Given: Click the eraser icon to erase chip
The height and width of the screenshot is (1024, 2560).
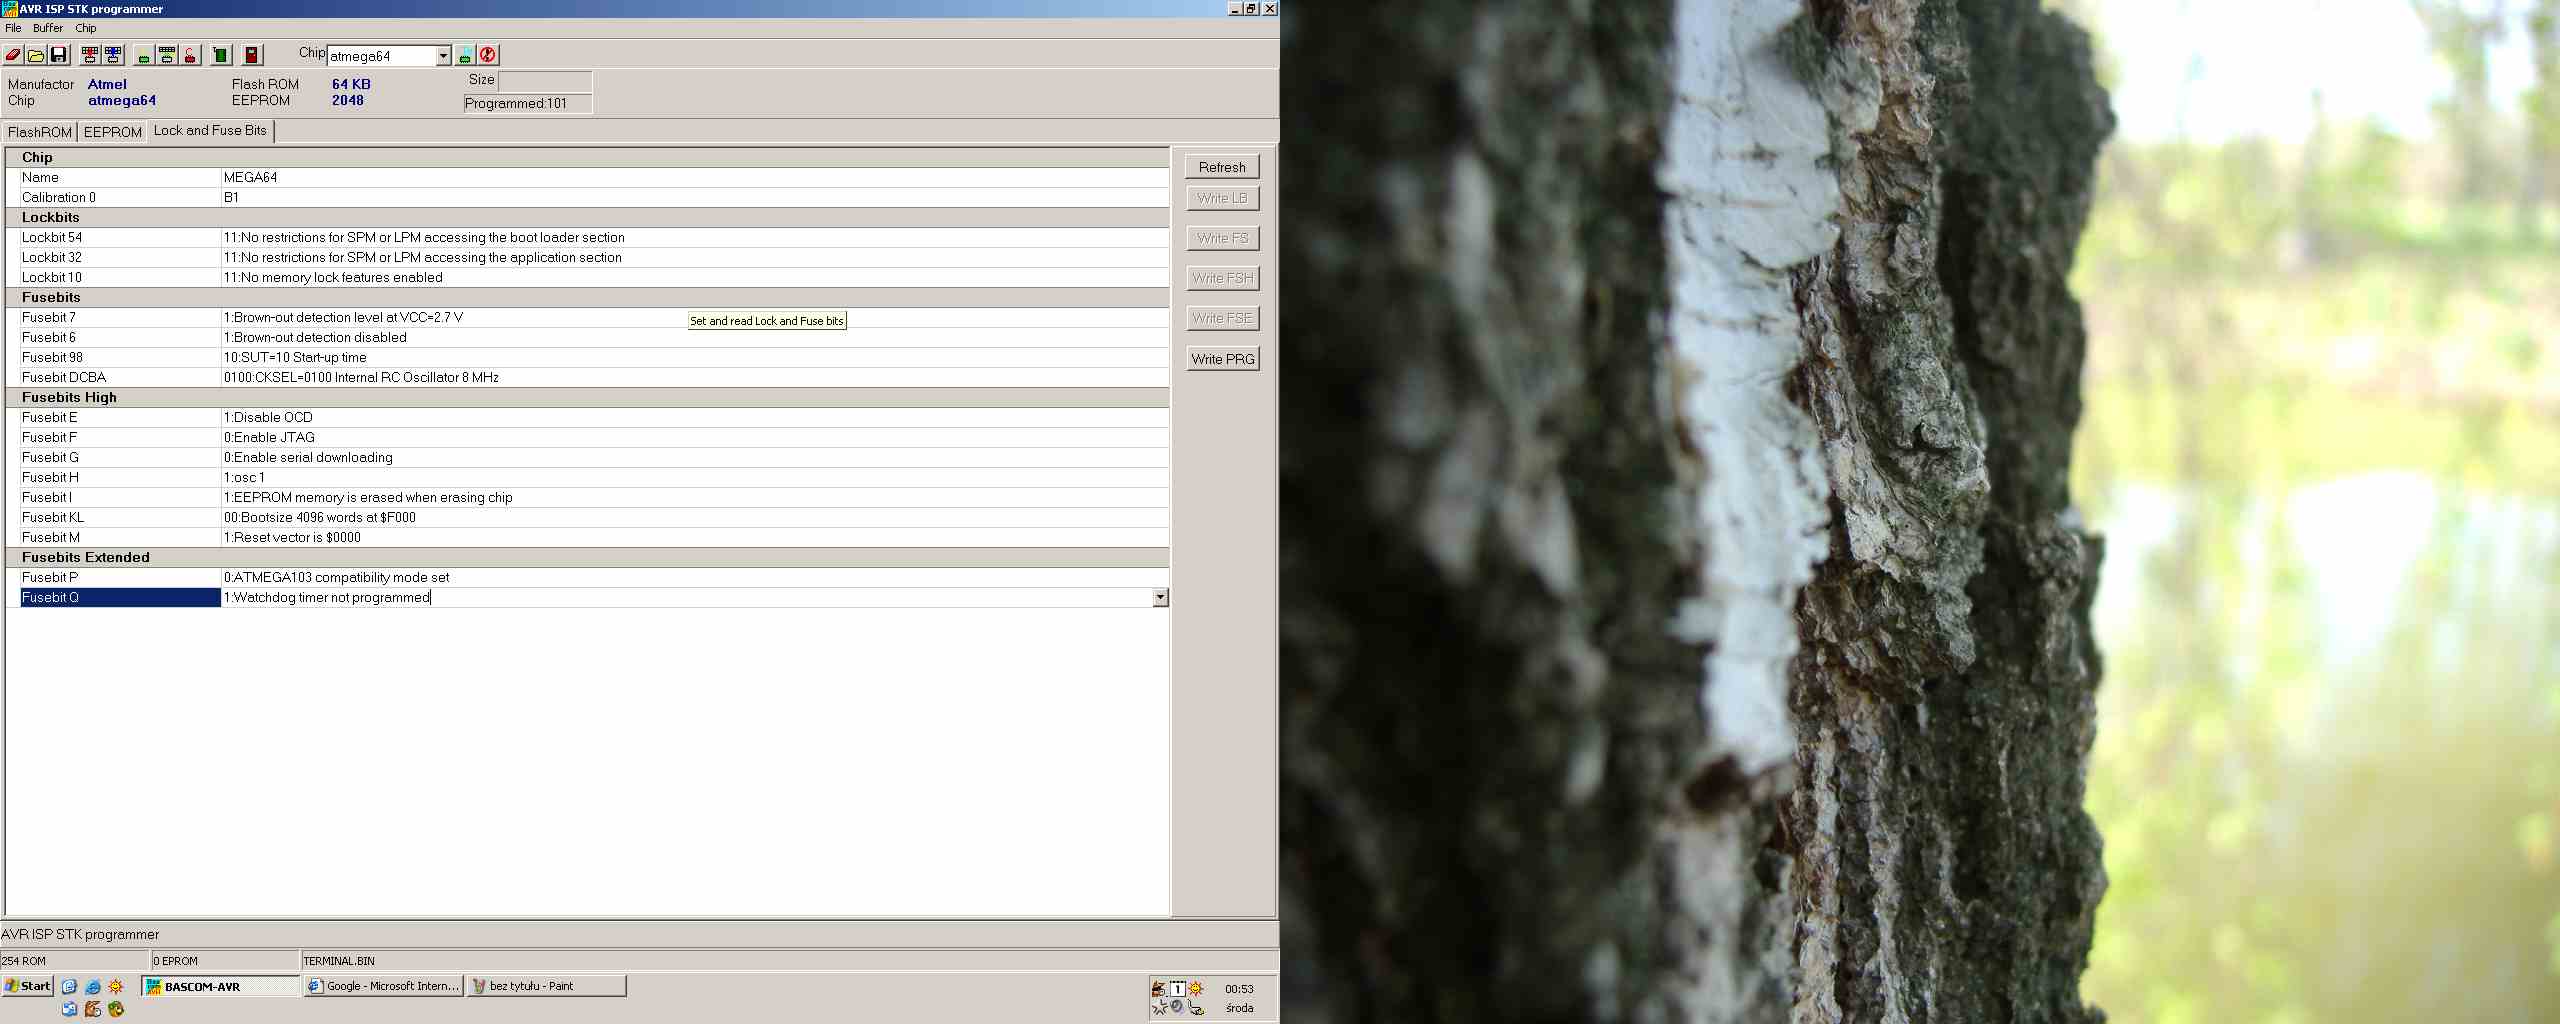Looking at the screenshot, I should click(x=13, y=55).
